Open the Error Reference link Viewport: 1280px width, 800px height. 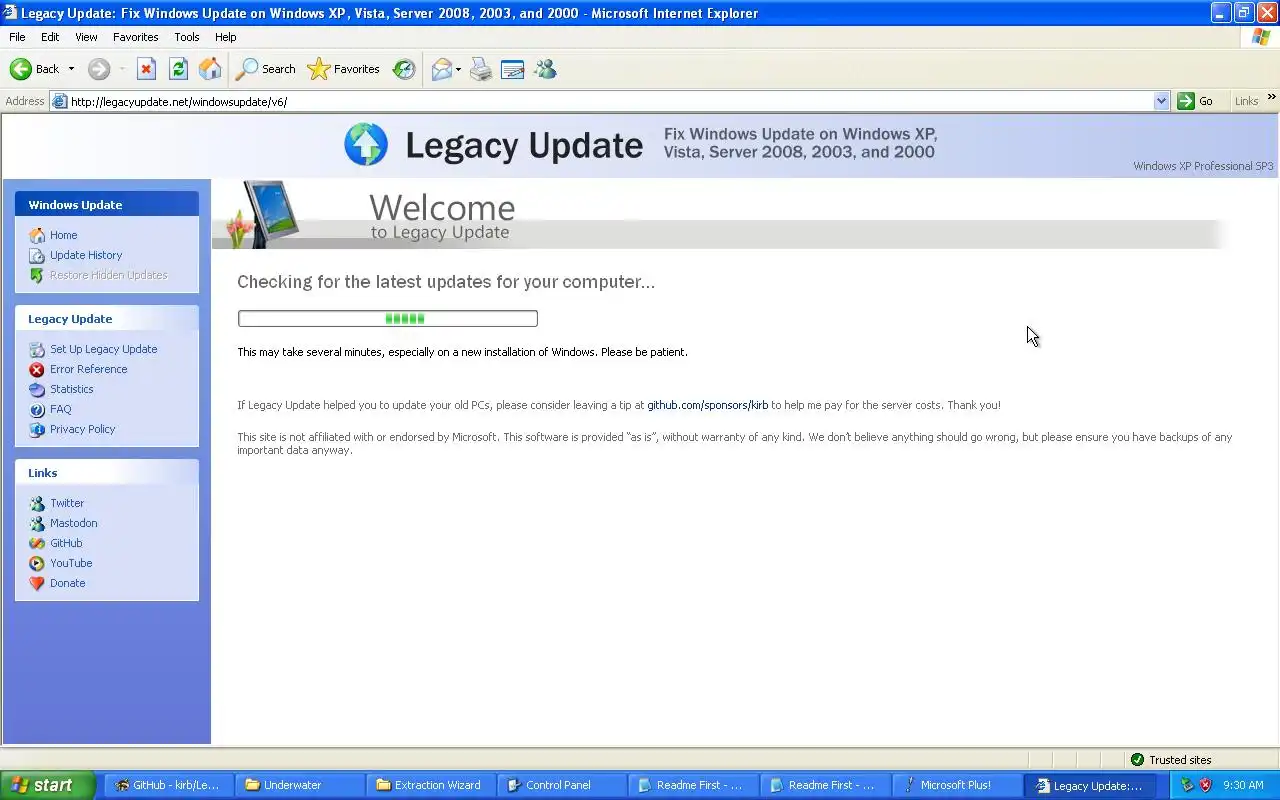click(x=89, y=369)
